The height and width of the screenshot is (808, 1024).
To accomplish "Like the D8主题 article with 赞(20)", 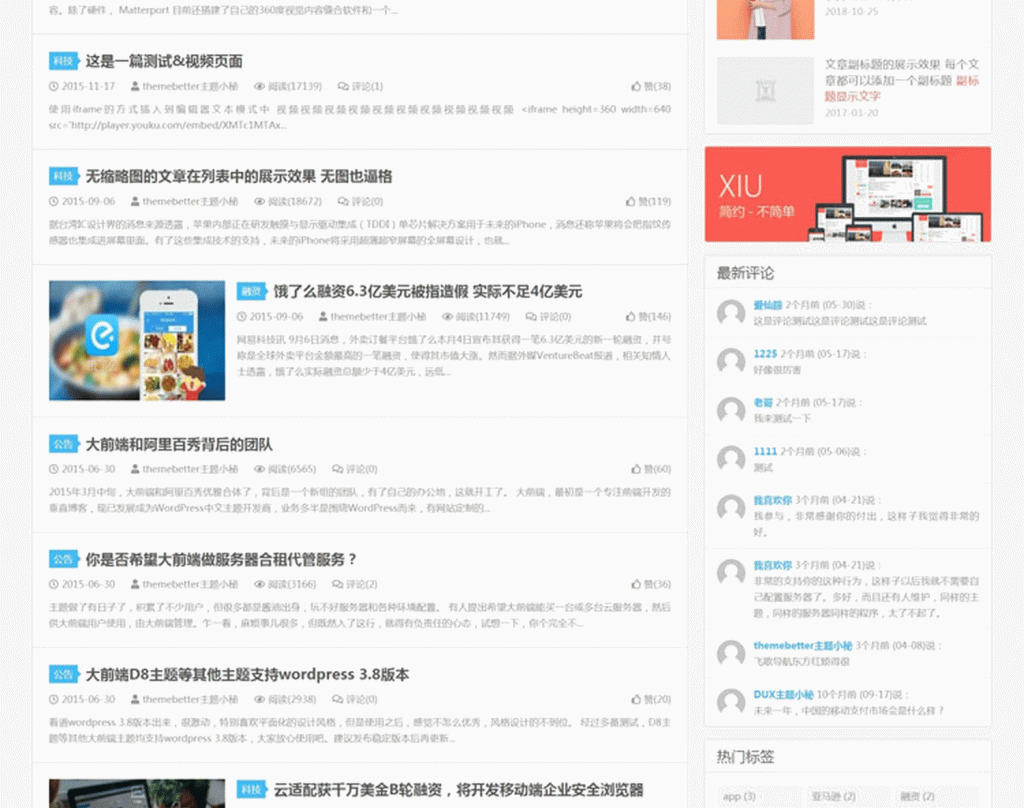I will tap(651, 699).
